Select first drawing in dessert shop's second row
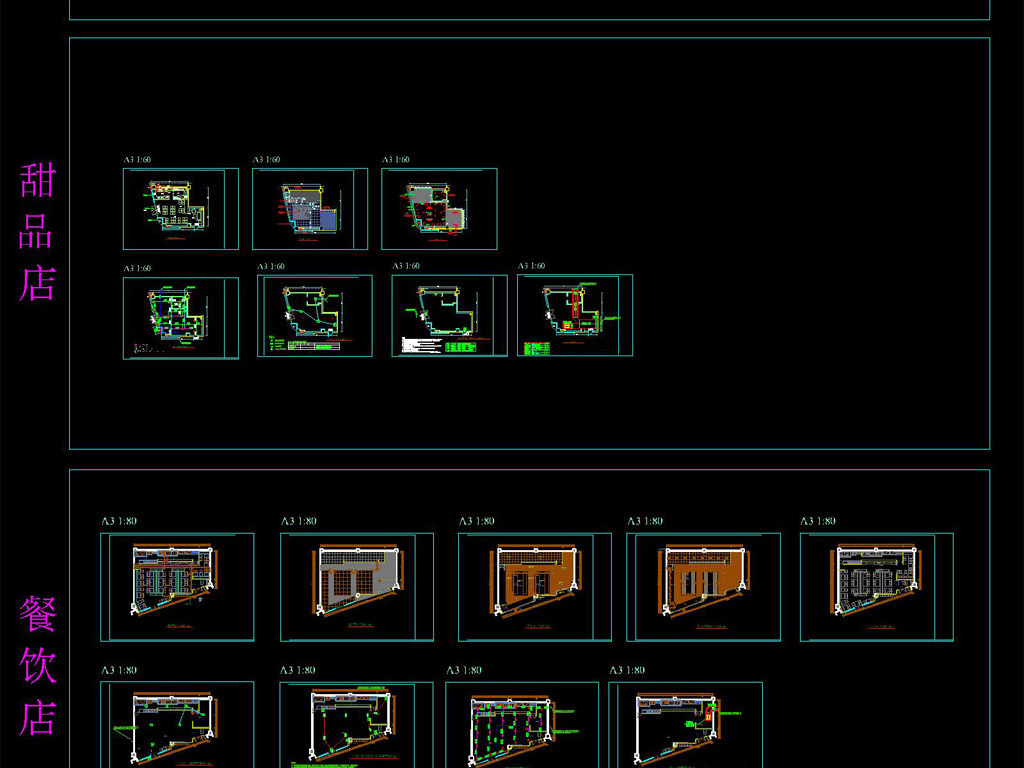This screenshot has width=1024, height=768. 180,317
